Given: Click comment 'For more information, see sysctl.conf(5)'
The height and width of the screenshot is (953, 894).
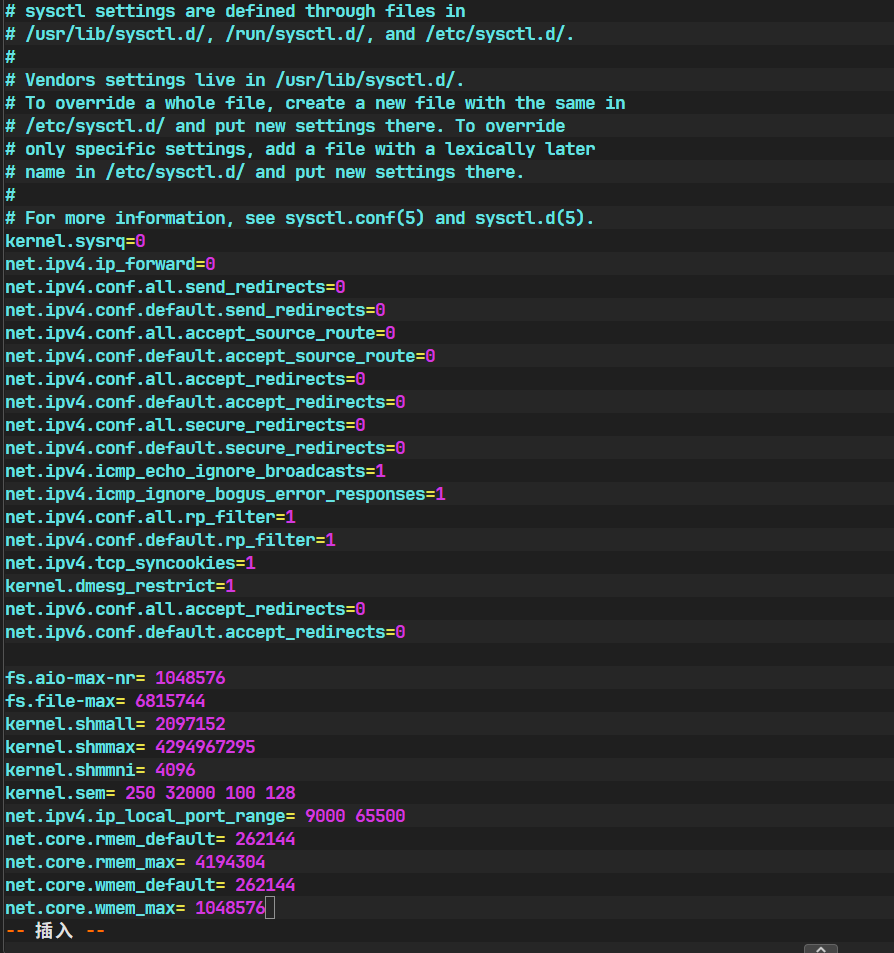Looking at the screenshot, I should click(300, 218).
